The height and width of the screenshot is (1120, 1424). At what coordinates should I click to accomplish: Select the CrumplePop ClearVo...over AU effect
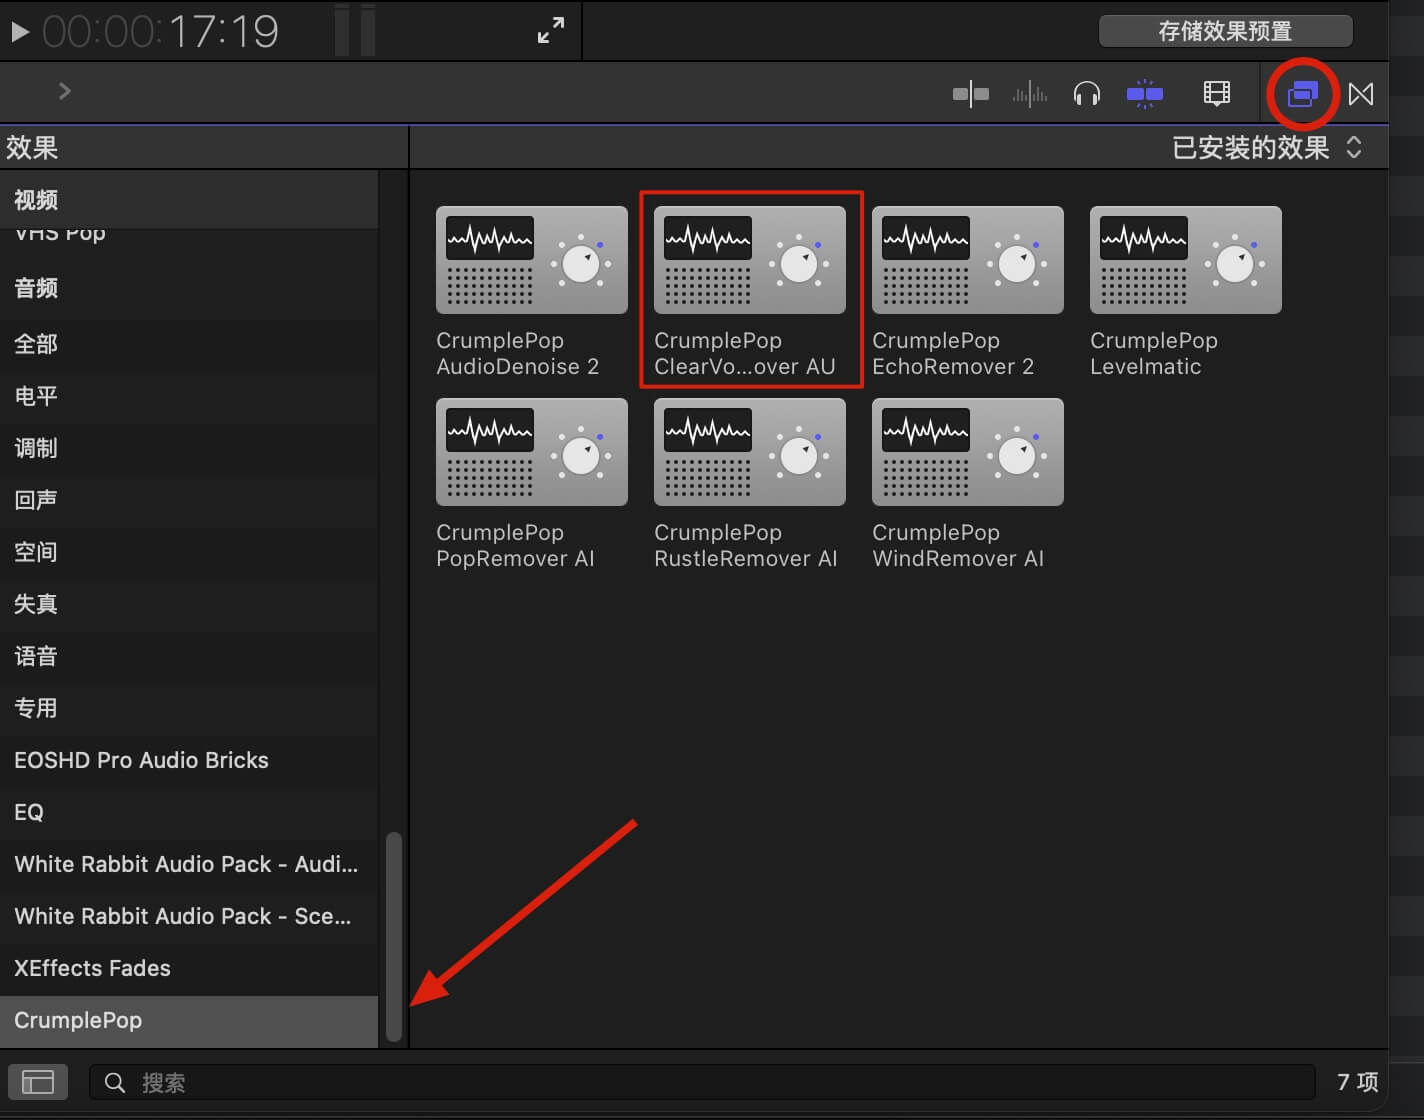(x=750, y=292)
